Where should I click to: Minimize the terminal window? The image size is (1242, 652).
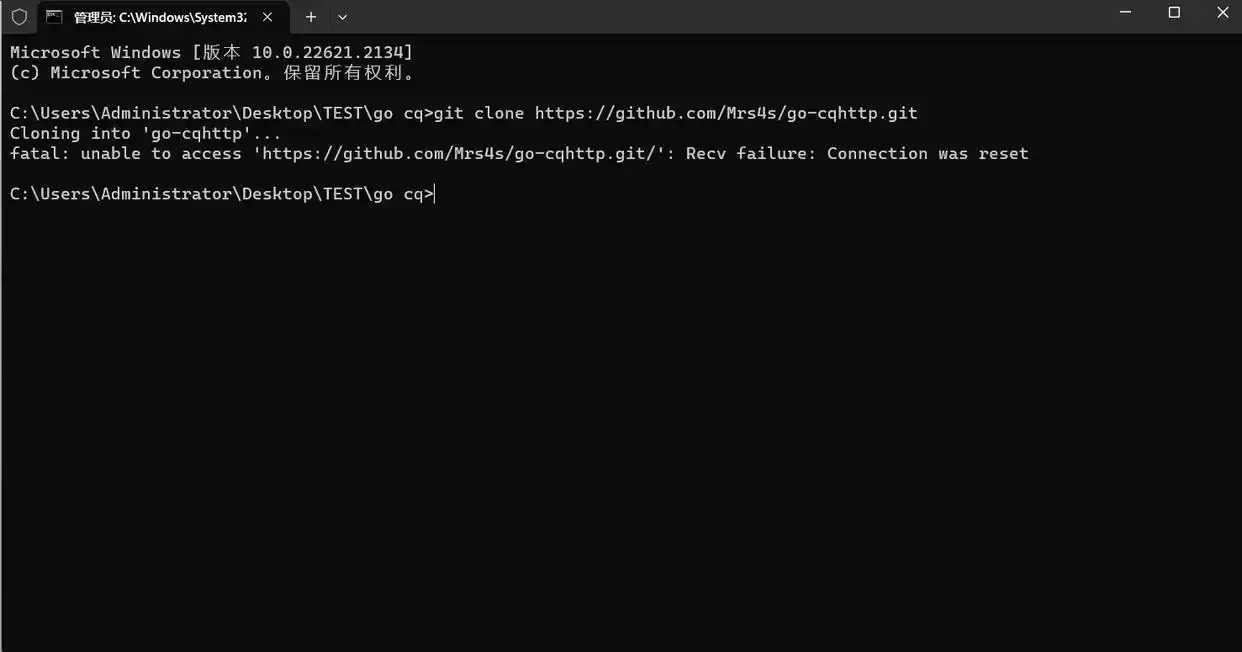click(1125, 13)
